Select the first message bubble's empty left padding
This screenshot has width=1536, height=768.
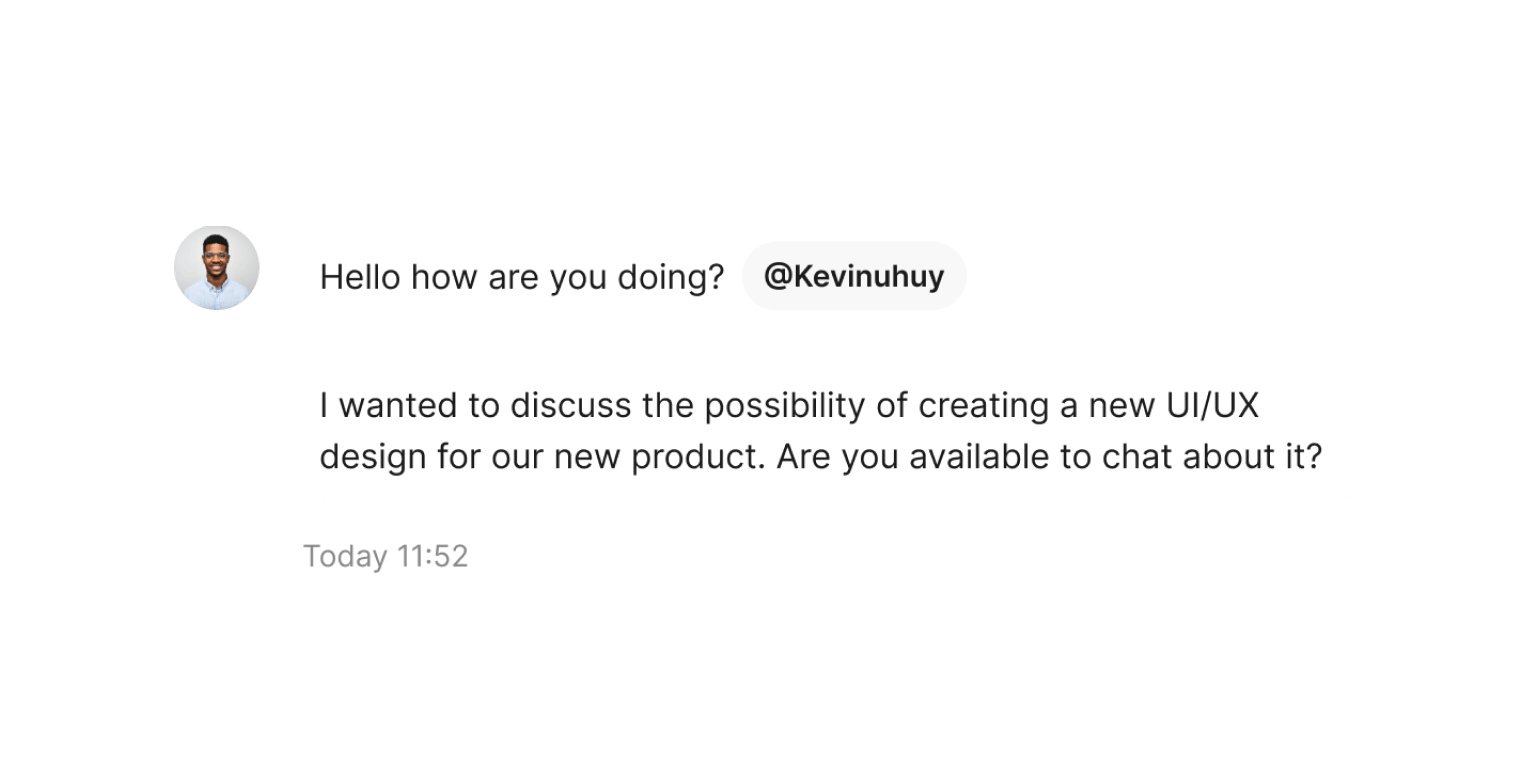tap(310, 277)
